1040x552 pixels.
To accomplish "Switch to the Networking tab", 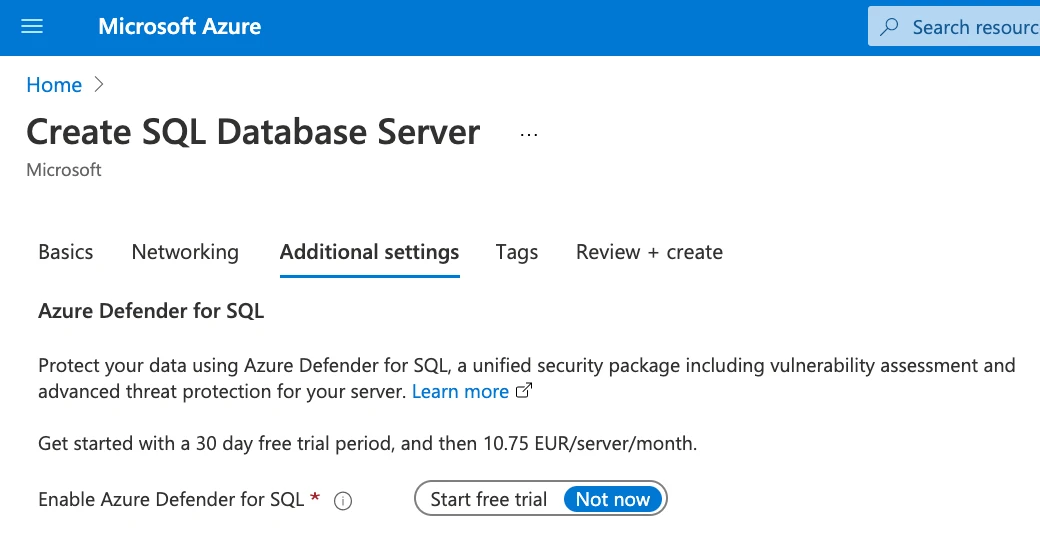I will (x=185, y=252).
